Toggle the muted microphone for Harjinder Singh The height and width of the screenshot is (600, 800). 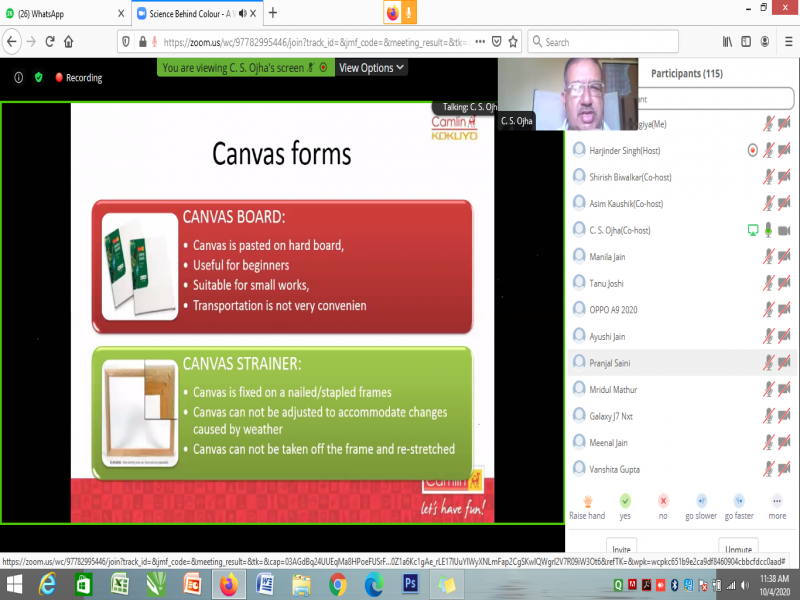tap(769, 150)
